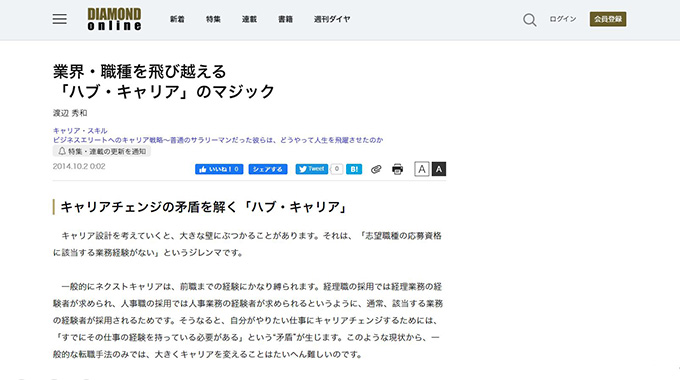Click the Facebook いいね! button

tap(219, 169)
